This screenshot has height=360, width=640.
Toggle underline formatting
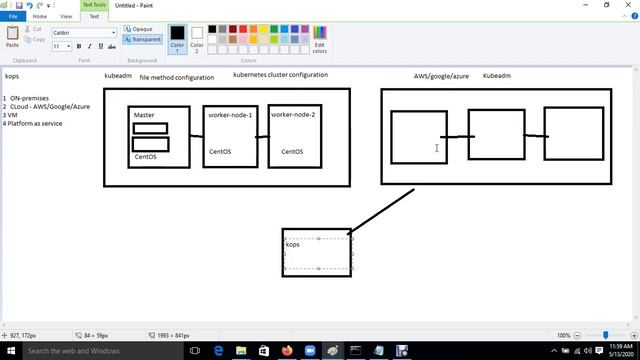[x=101, y=46]
